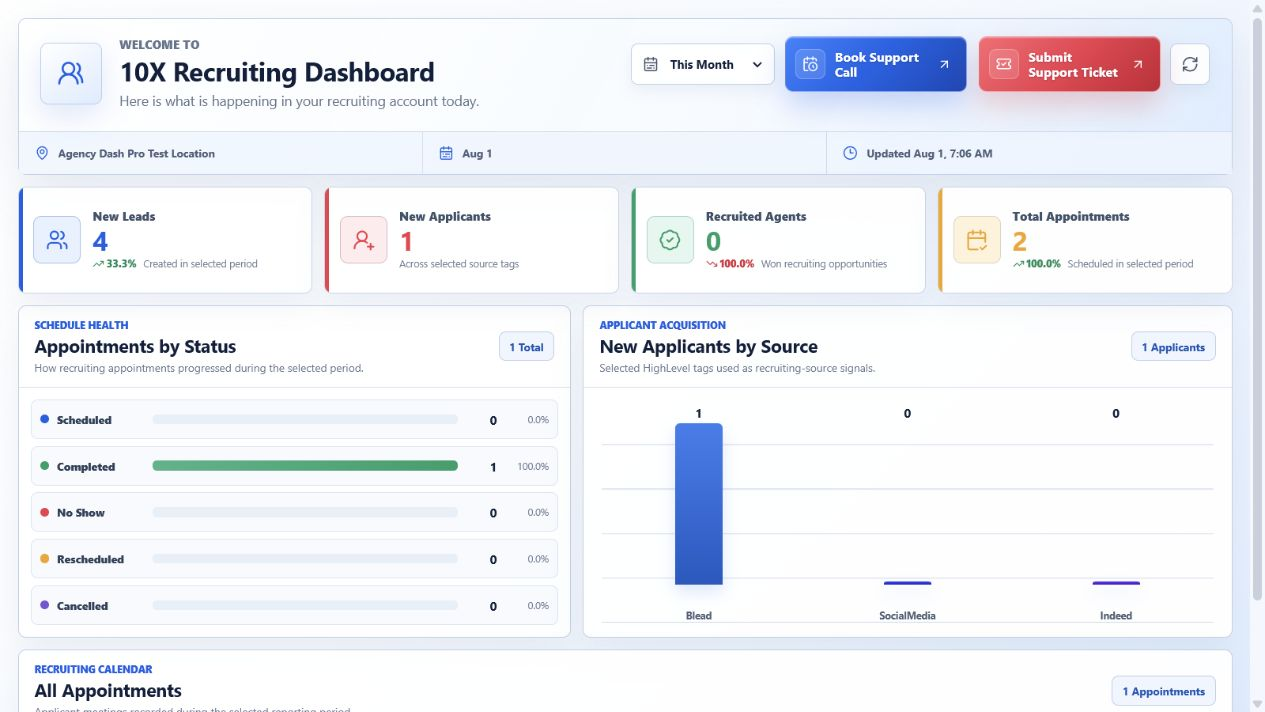Click the purple Cancelled status dot
The width and height of the screenshot is (1265, 712).
click(44, 605)
